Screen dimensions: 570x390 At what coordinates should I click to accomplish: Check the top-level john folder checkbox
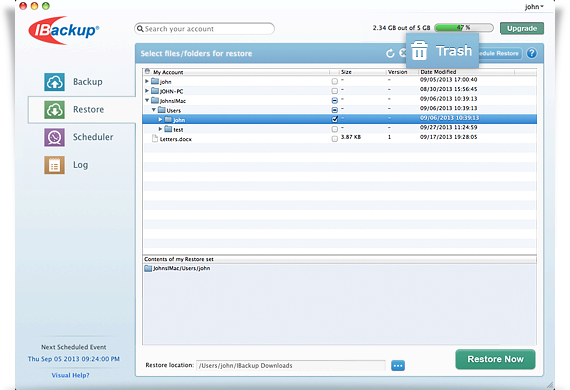334,81
